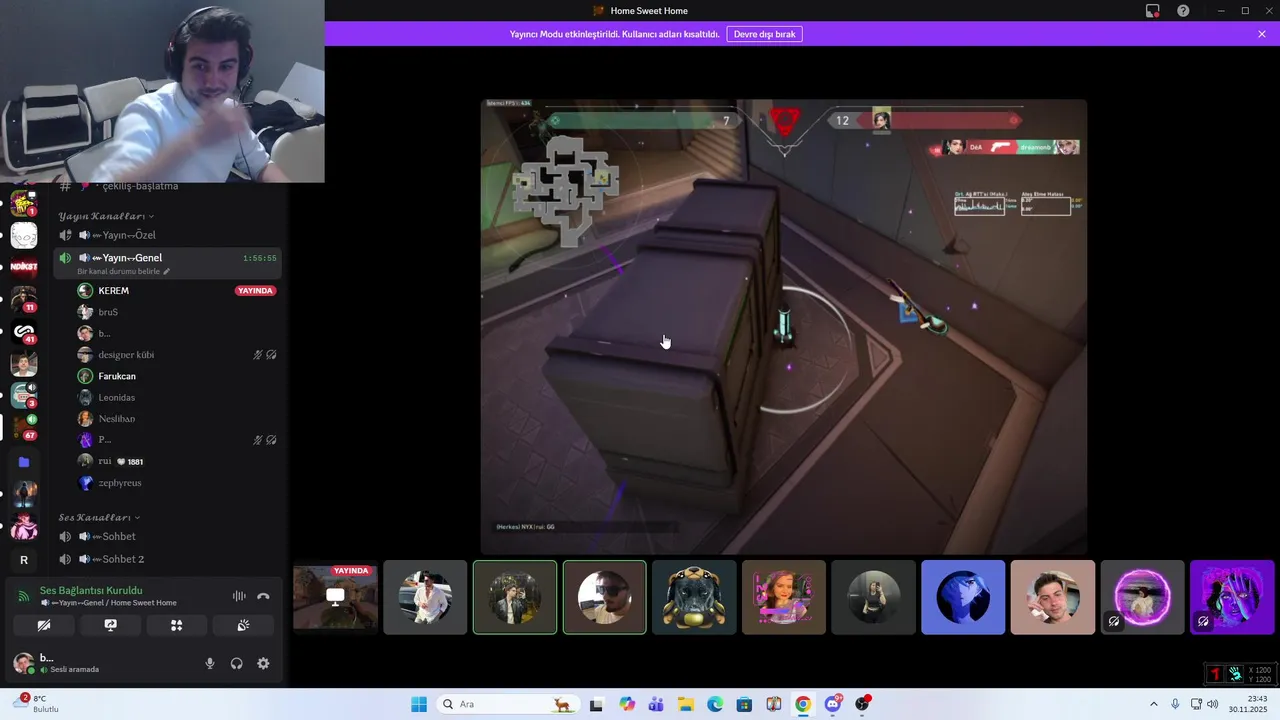This screenshot has width=1280, height=720.
Task: Open the 'R' server icon
Action: pos(24,560)
